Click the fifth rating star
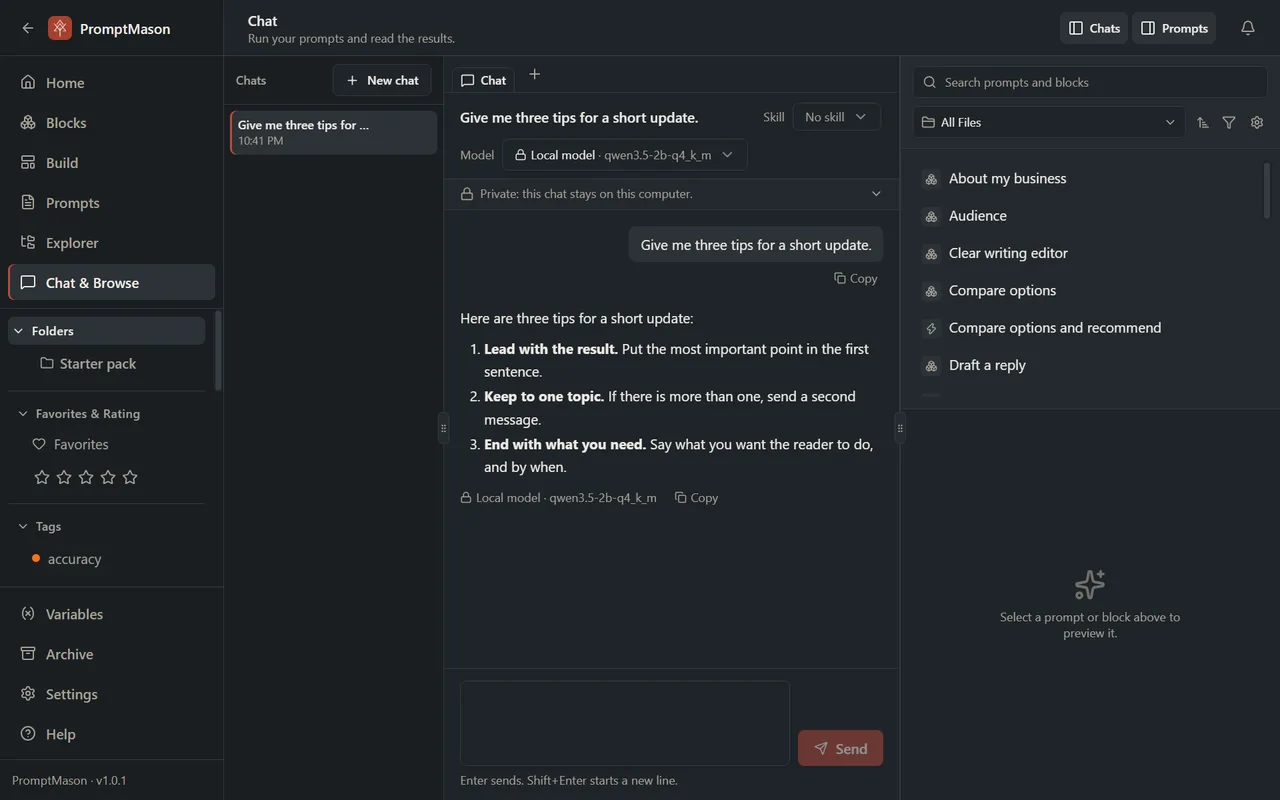1280x800 pixels. click(130, 477)
